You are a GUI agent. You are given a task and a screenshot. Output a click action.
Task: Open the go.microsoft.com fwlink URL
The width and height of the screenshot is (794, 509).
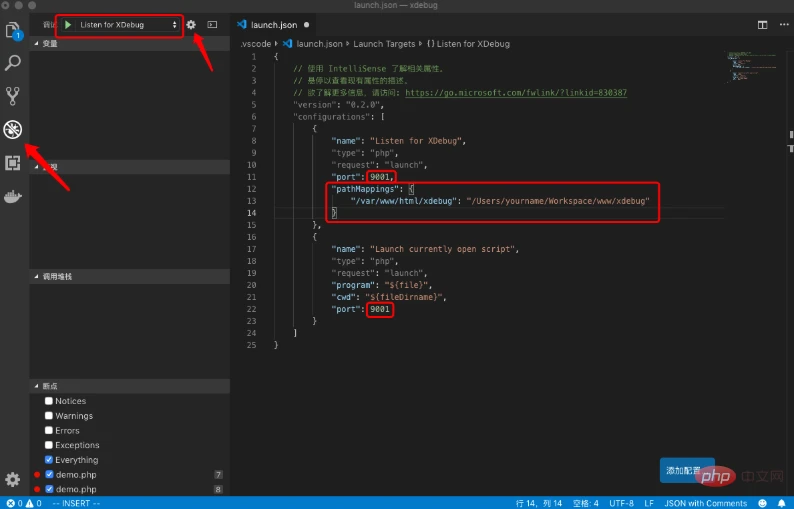tap(516, 93)
